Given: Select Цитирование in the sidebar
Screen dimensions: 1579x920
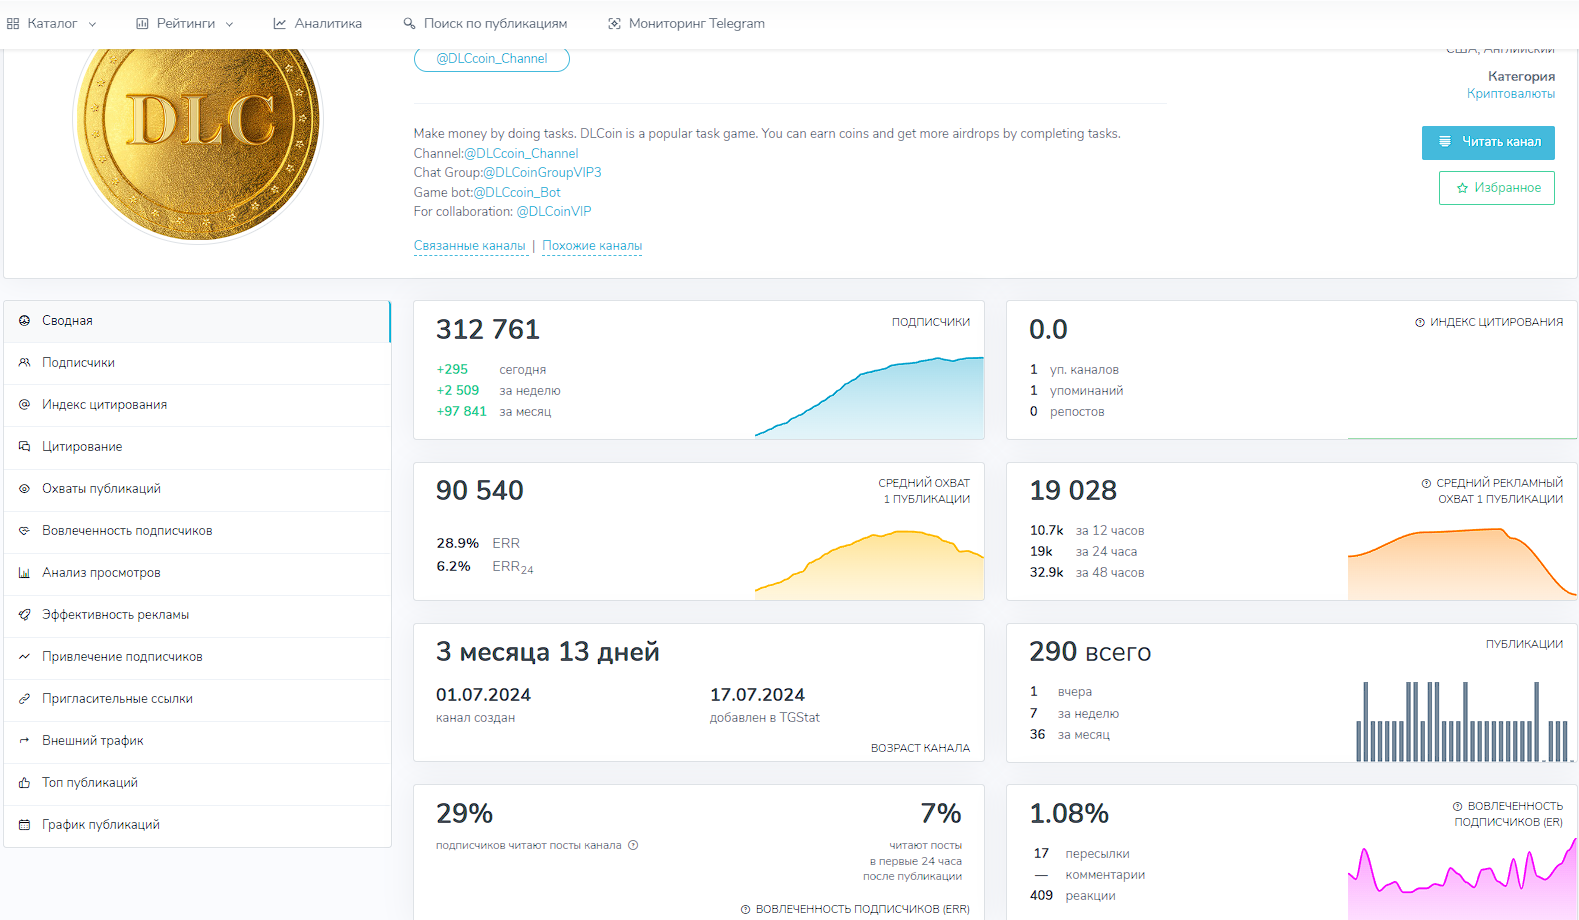Looking at the screenshot, I should pyautogui.click(x=197, y=447).
